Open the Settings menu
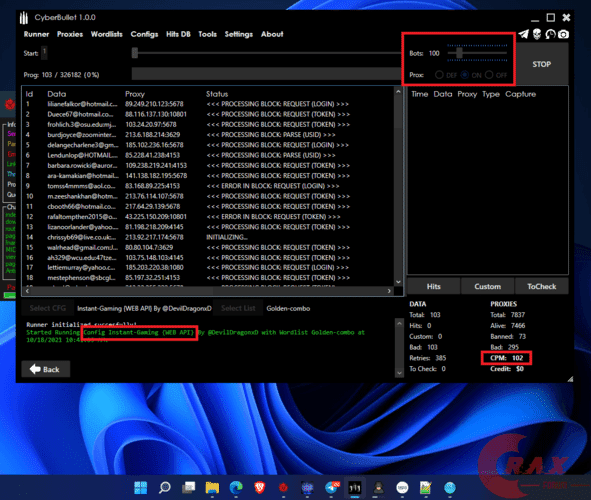Viewport: 591px width, 500px height. [x=239, y=34]
